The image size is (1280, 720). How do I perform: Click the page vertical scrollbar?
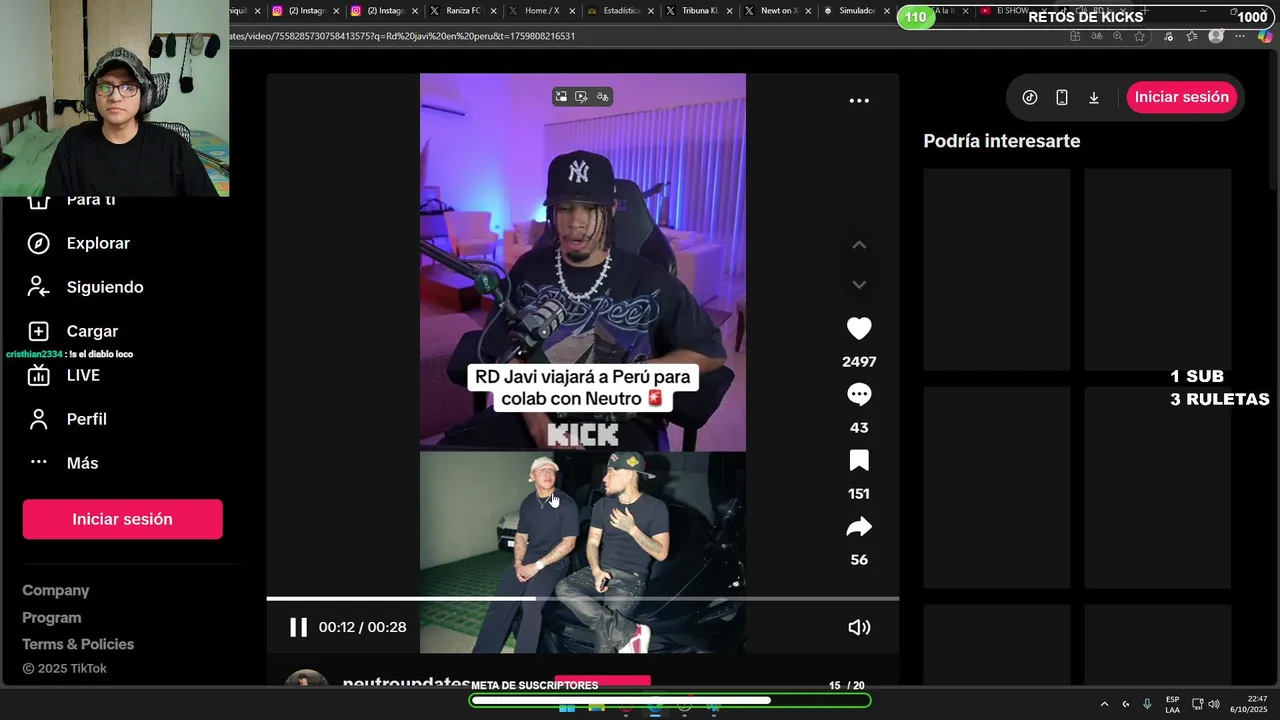coord(1273,120)
